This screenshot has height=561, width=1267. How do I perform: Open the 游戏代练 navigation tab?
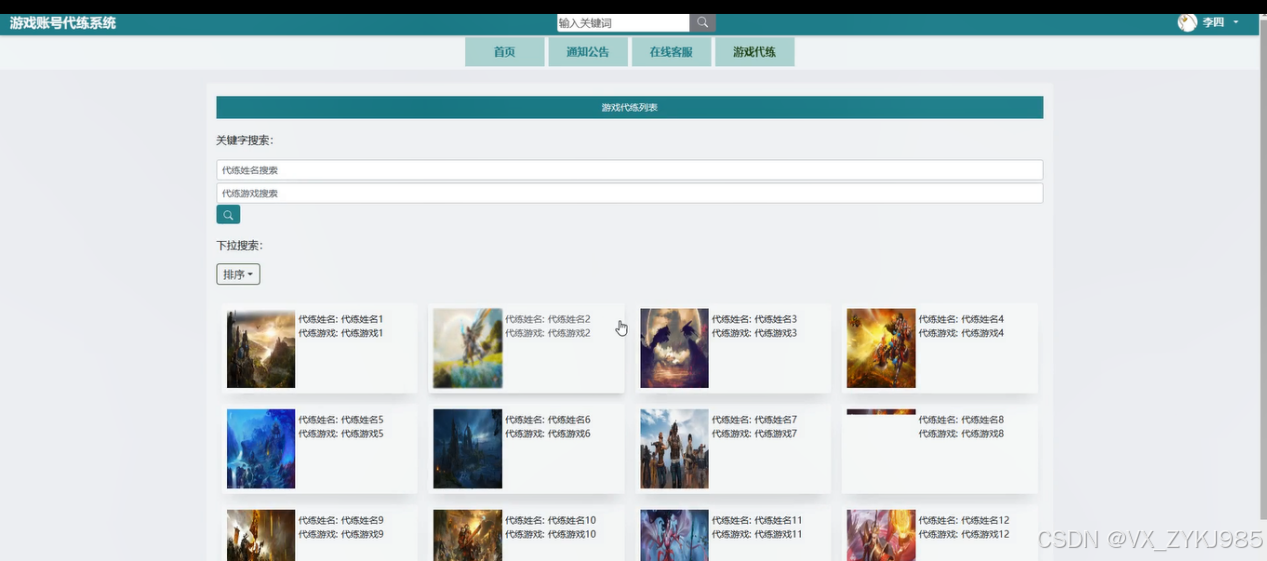755,52
